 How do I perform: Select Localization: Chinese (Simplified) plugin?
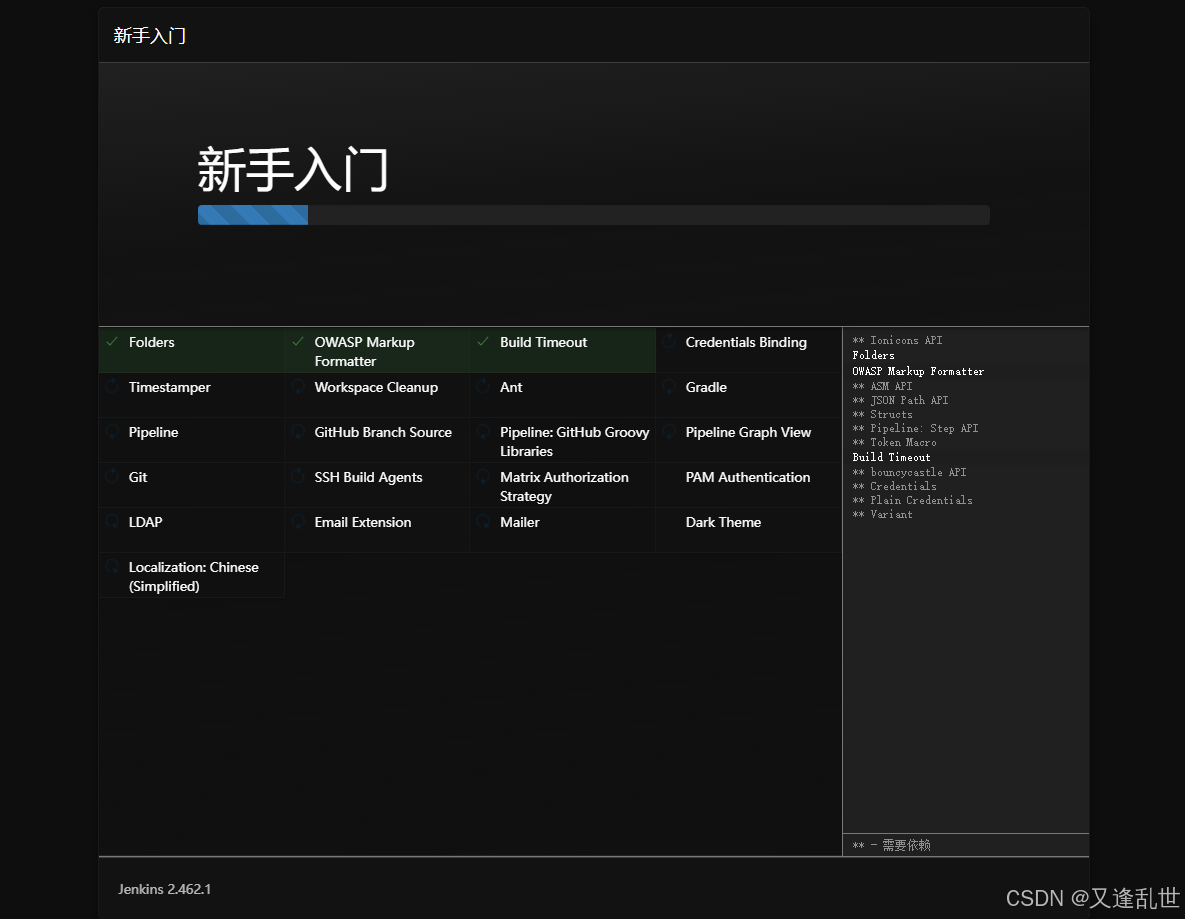(x=191, y=575)
